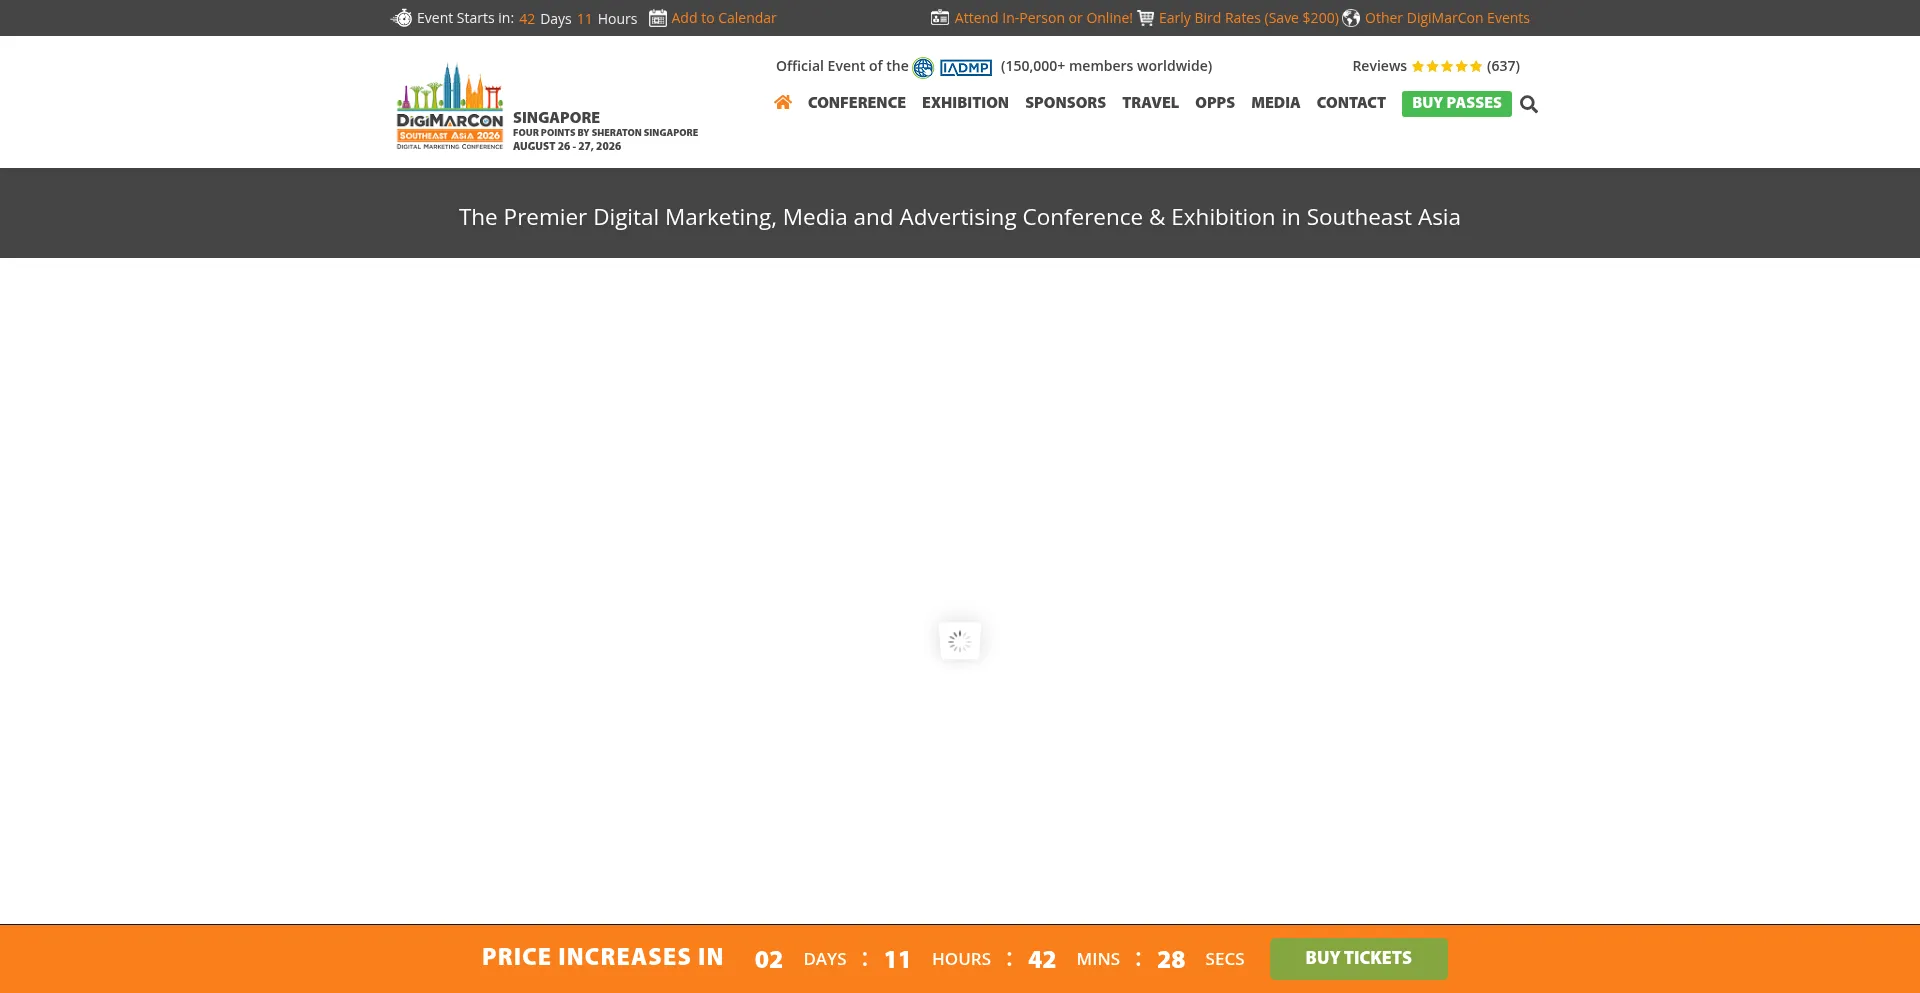Image resolution: width=1920 pixels, height=993 pixels.
Task: Follow the Add to Calendar link
Action: point(724,18)
